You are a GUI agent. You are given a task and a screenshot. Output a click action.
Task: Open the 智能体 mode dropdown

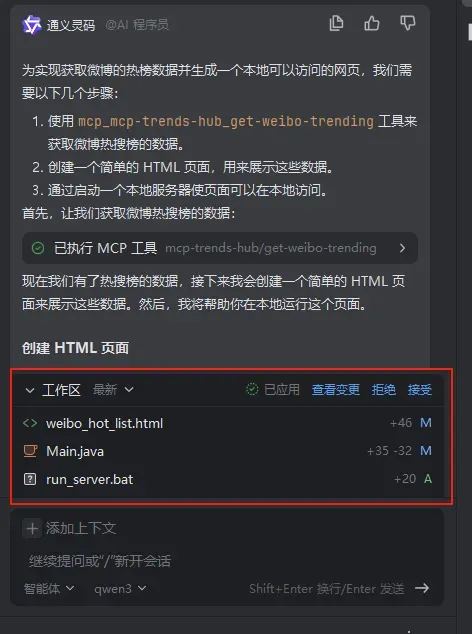pos(49,588)
